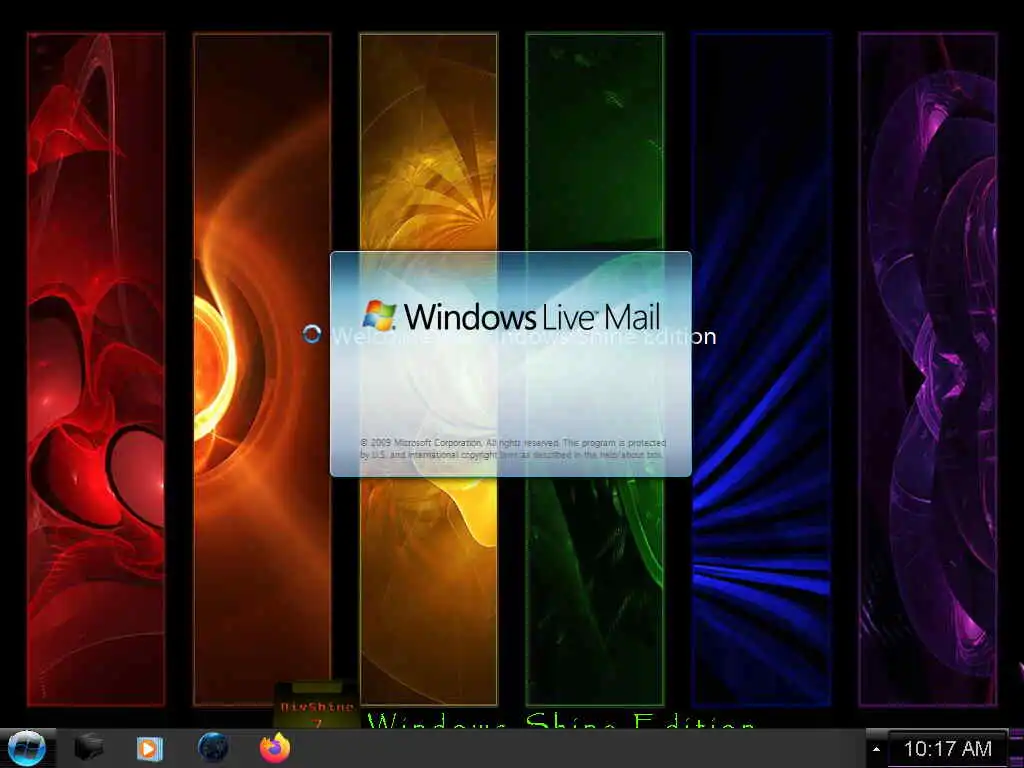Launch Firefox from the taskbar

click(x=275, y=748)
